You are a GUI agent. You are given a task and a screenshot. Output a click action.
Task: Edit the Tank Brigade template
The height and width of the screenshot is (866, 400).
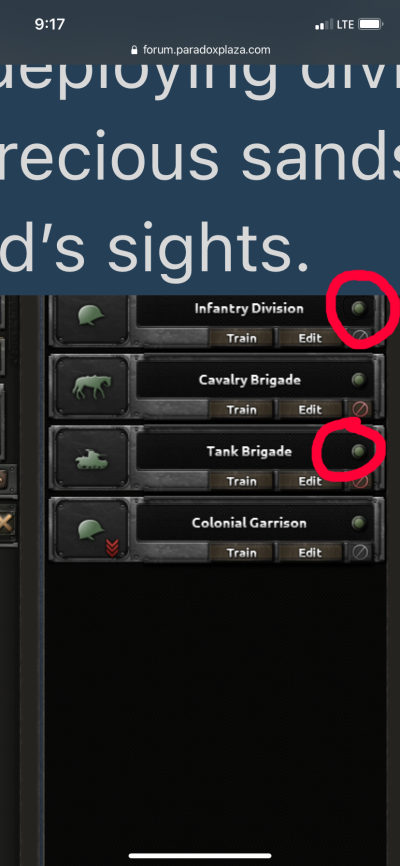pyautogui.click(x=310, y=481)
